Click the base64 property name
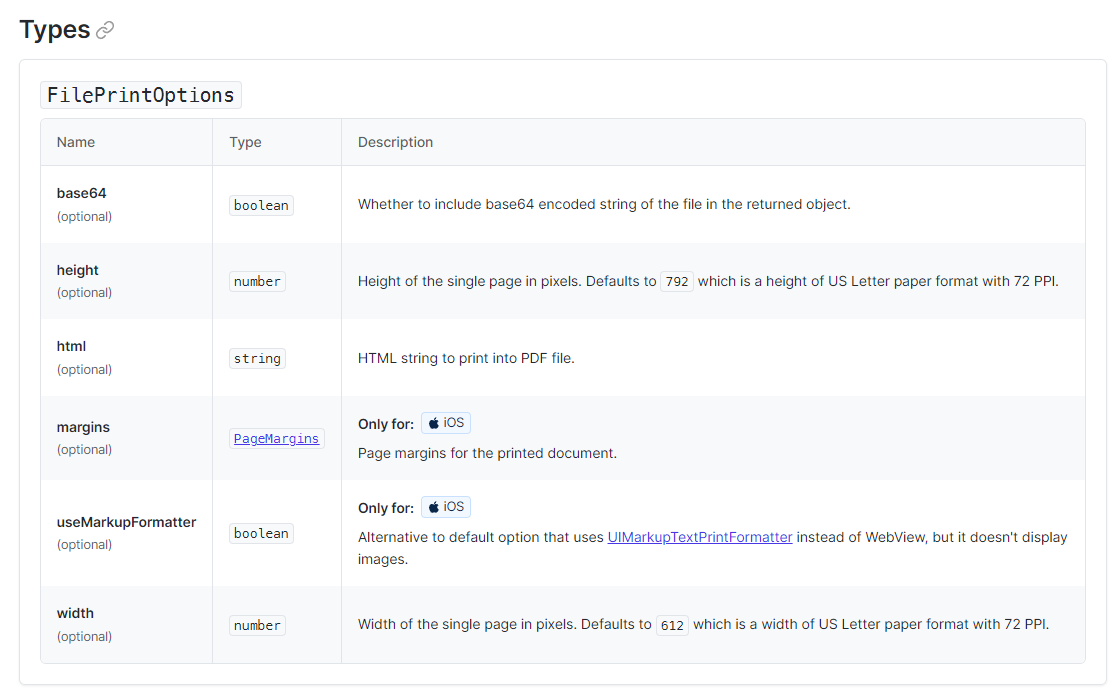The image size is (1120, 700). click(x=81, y=193)
